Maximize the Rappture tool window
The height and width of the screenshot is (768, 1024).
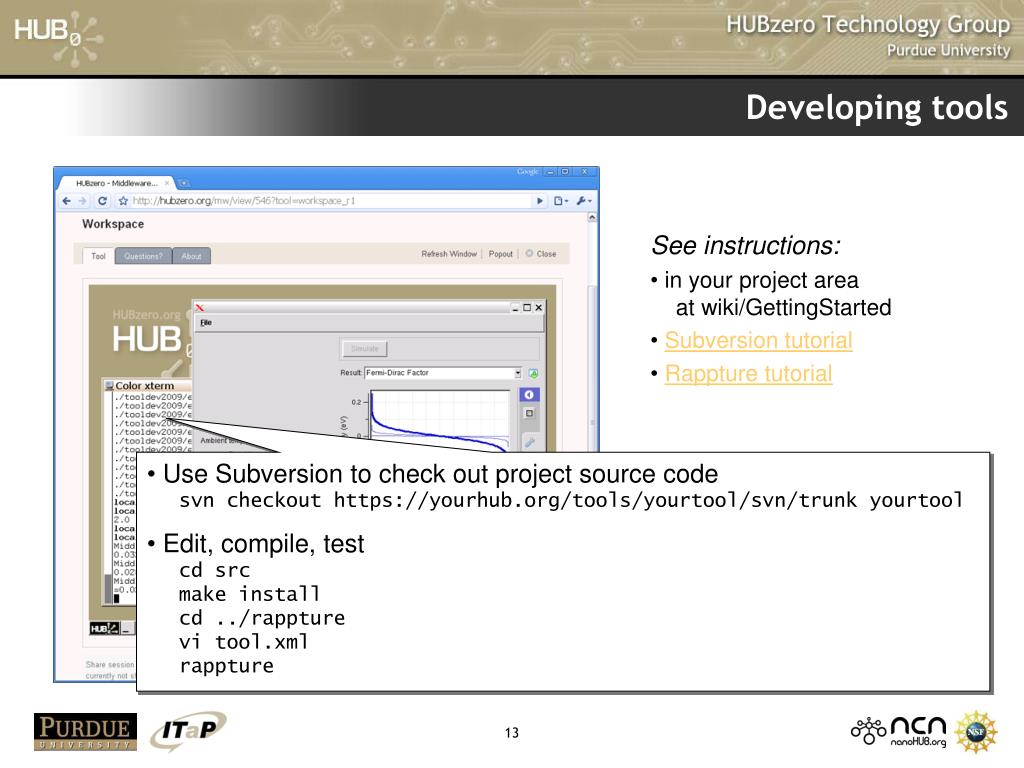coord(527,308)
